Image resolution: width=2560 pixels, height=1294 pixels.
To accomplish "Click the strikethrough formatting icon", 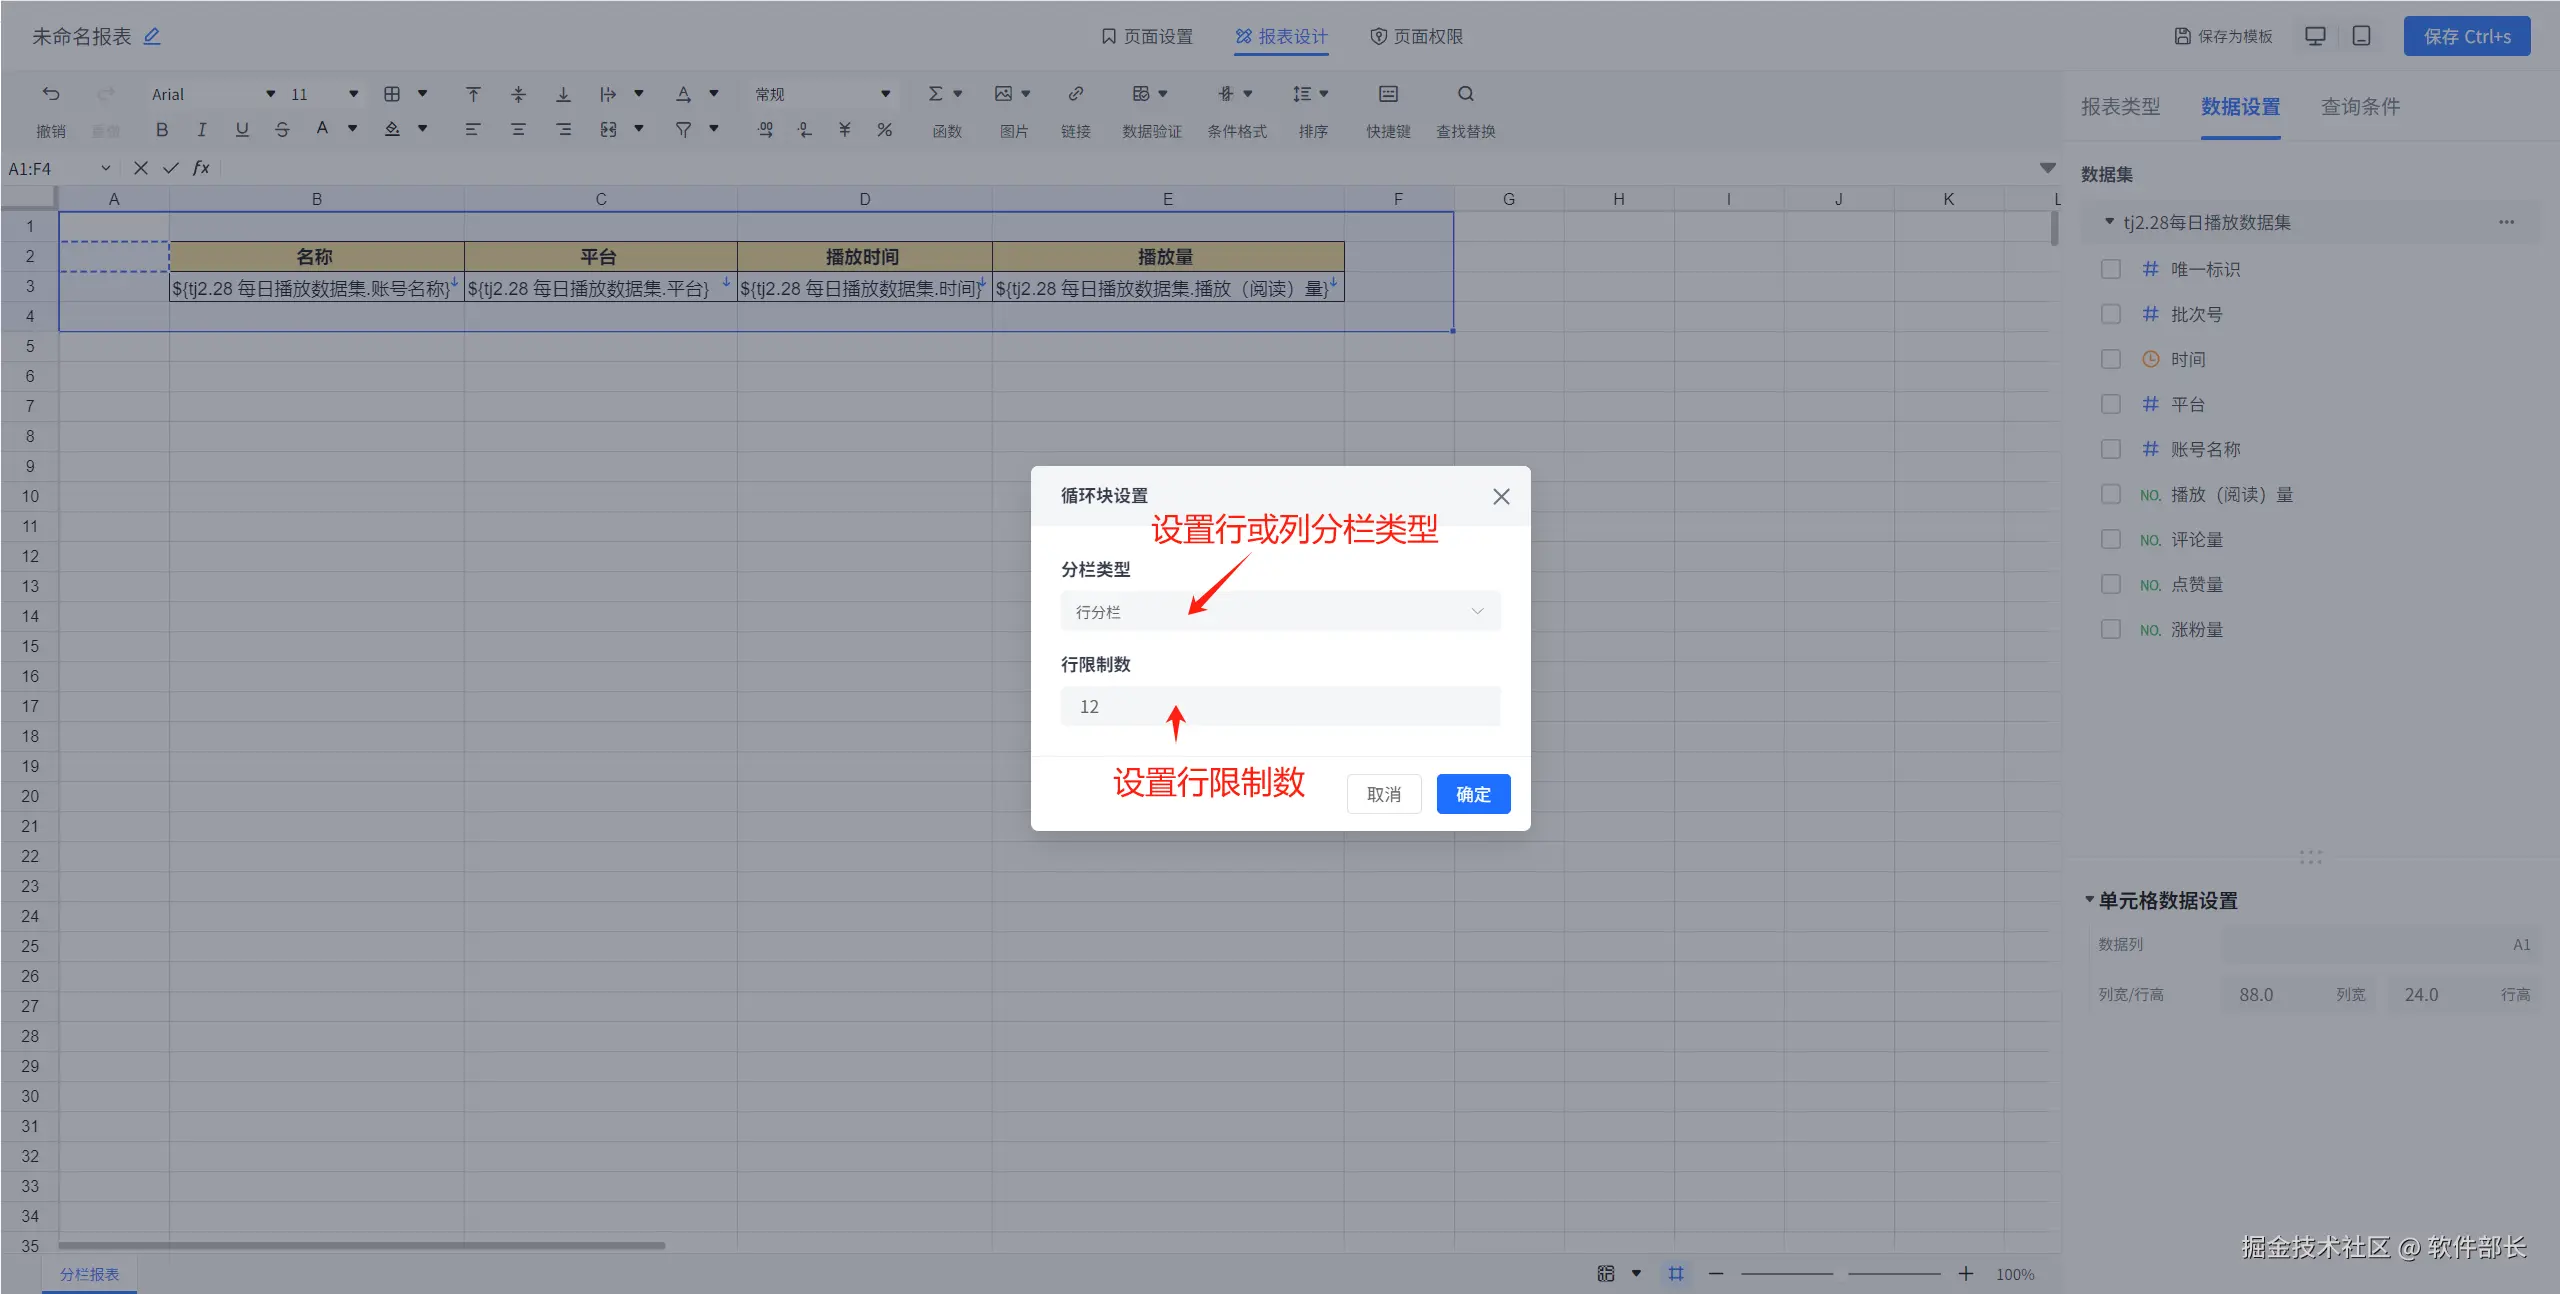I will pos(282,129).
